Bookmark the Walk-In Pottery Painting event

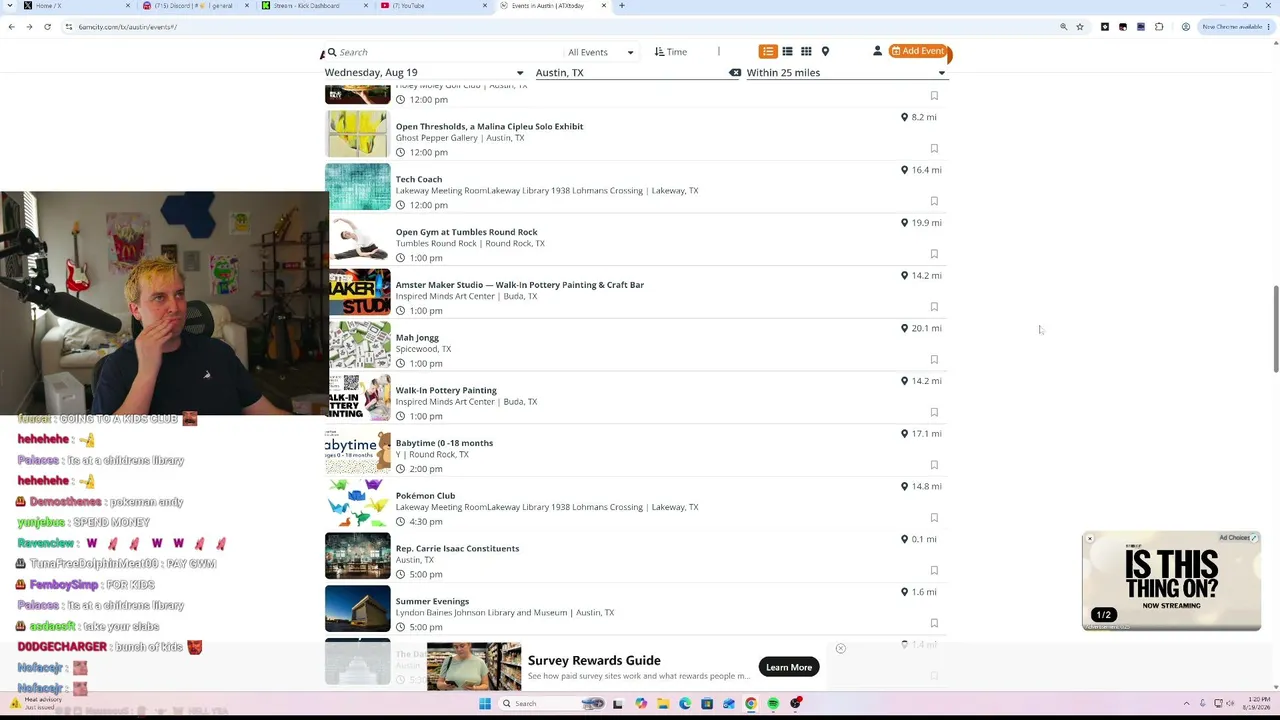(934, 412)
